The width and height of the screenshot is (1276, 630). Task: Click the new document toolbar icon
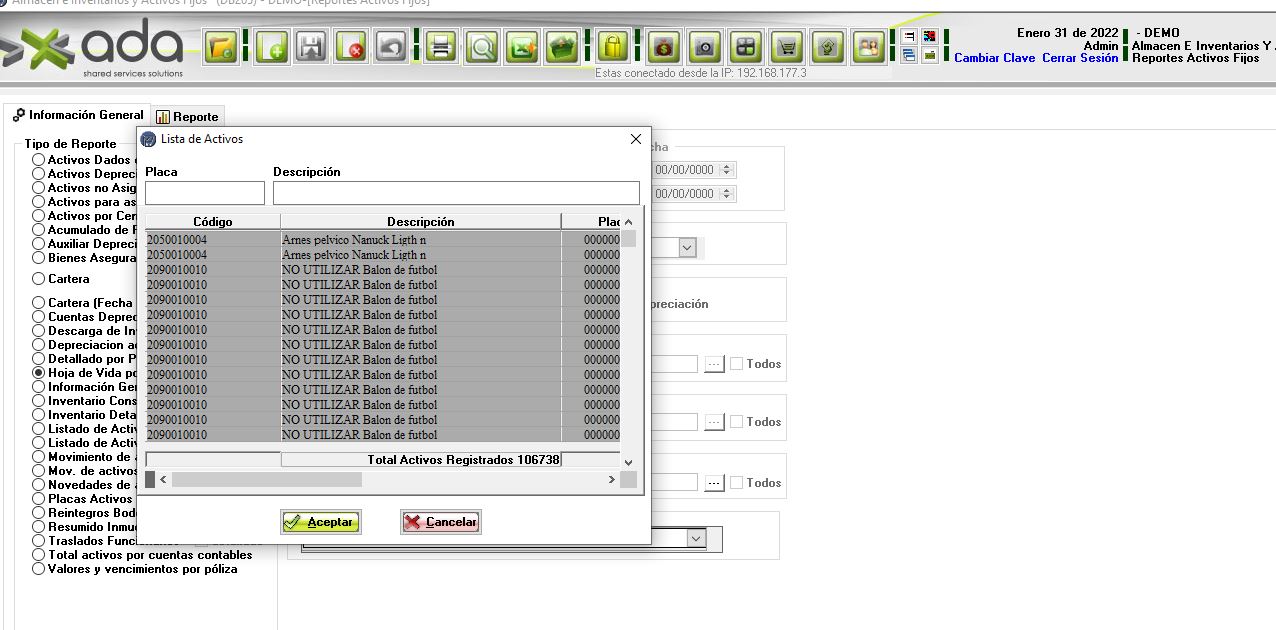pyautogui.click(x=271, y=47)
